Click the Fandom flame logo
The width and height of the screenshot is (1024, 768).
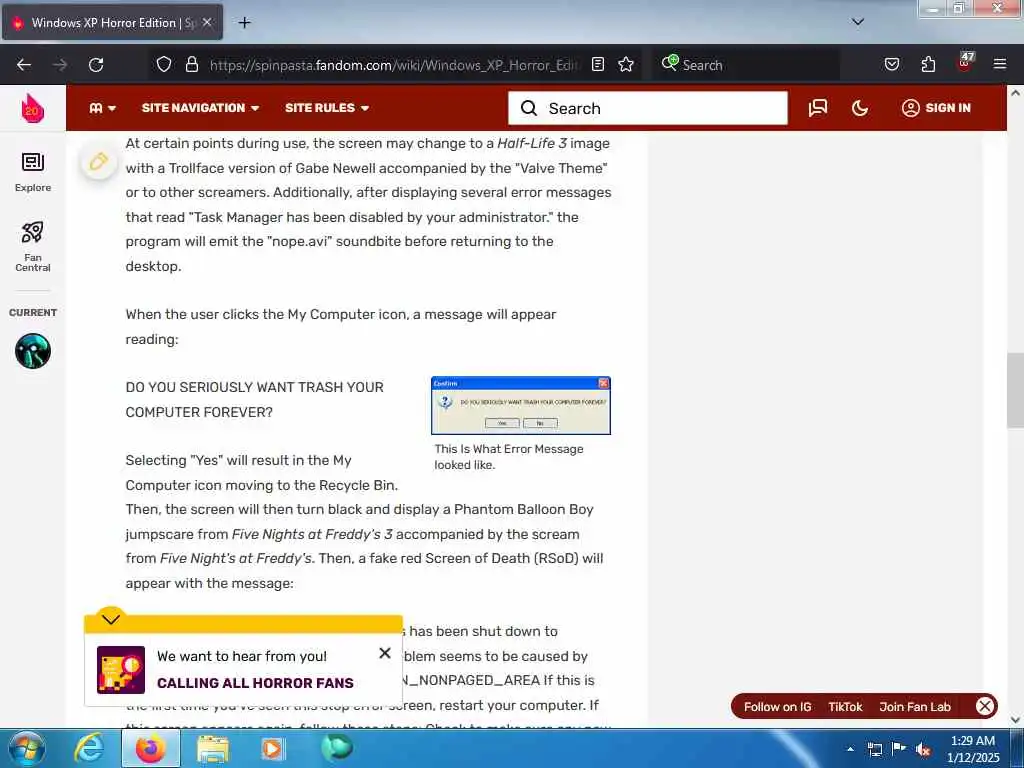[x=33, y=108]
